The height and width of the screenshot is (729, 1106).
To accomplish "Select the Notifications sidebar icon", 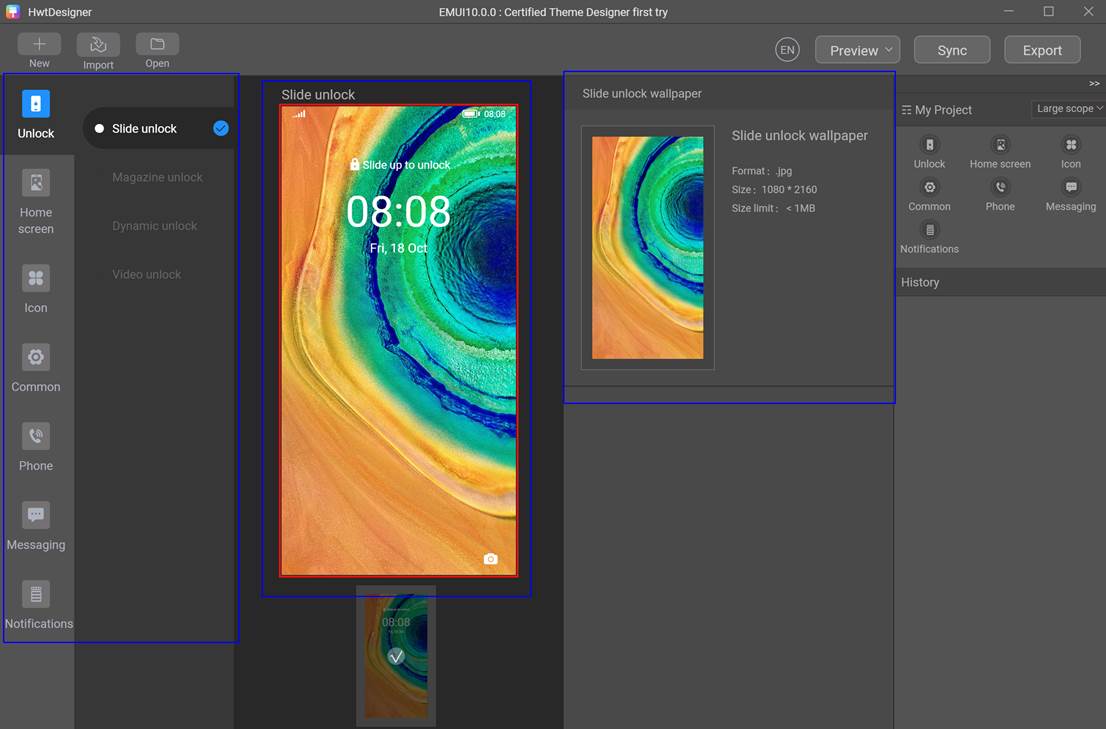I will click(36, 594).
